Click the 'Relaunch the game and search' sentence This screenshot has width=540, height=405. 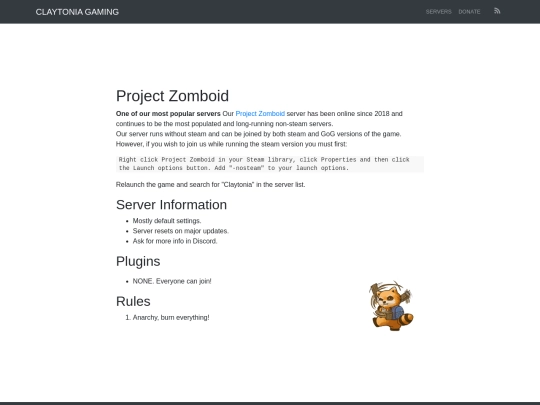click(210, 185)
